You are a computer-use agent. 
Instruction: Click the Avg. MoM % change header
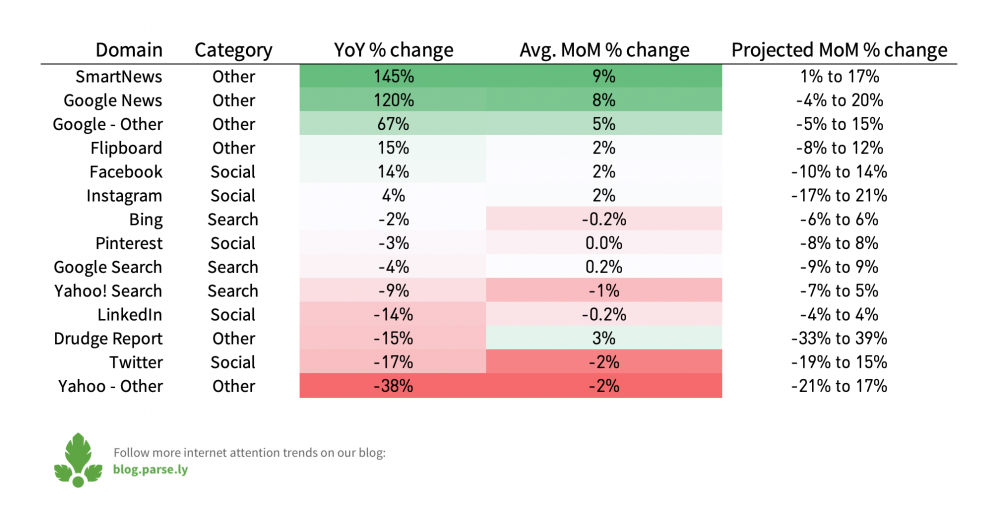tap(604, 50)
